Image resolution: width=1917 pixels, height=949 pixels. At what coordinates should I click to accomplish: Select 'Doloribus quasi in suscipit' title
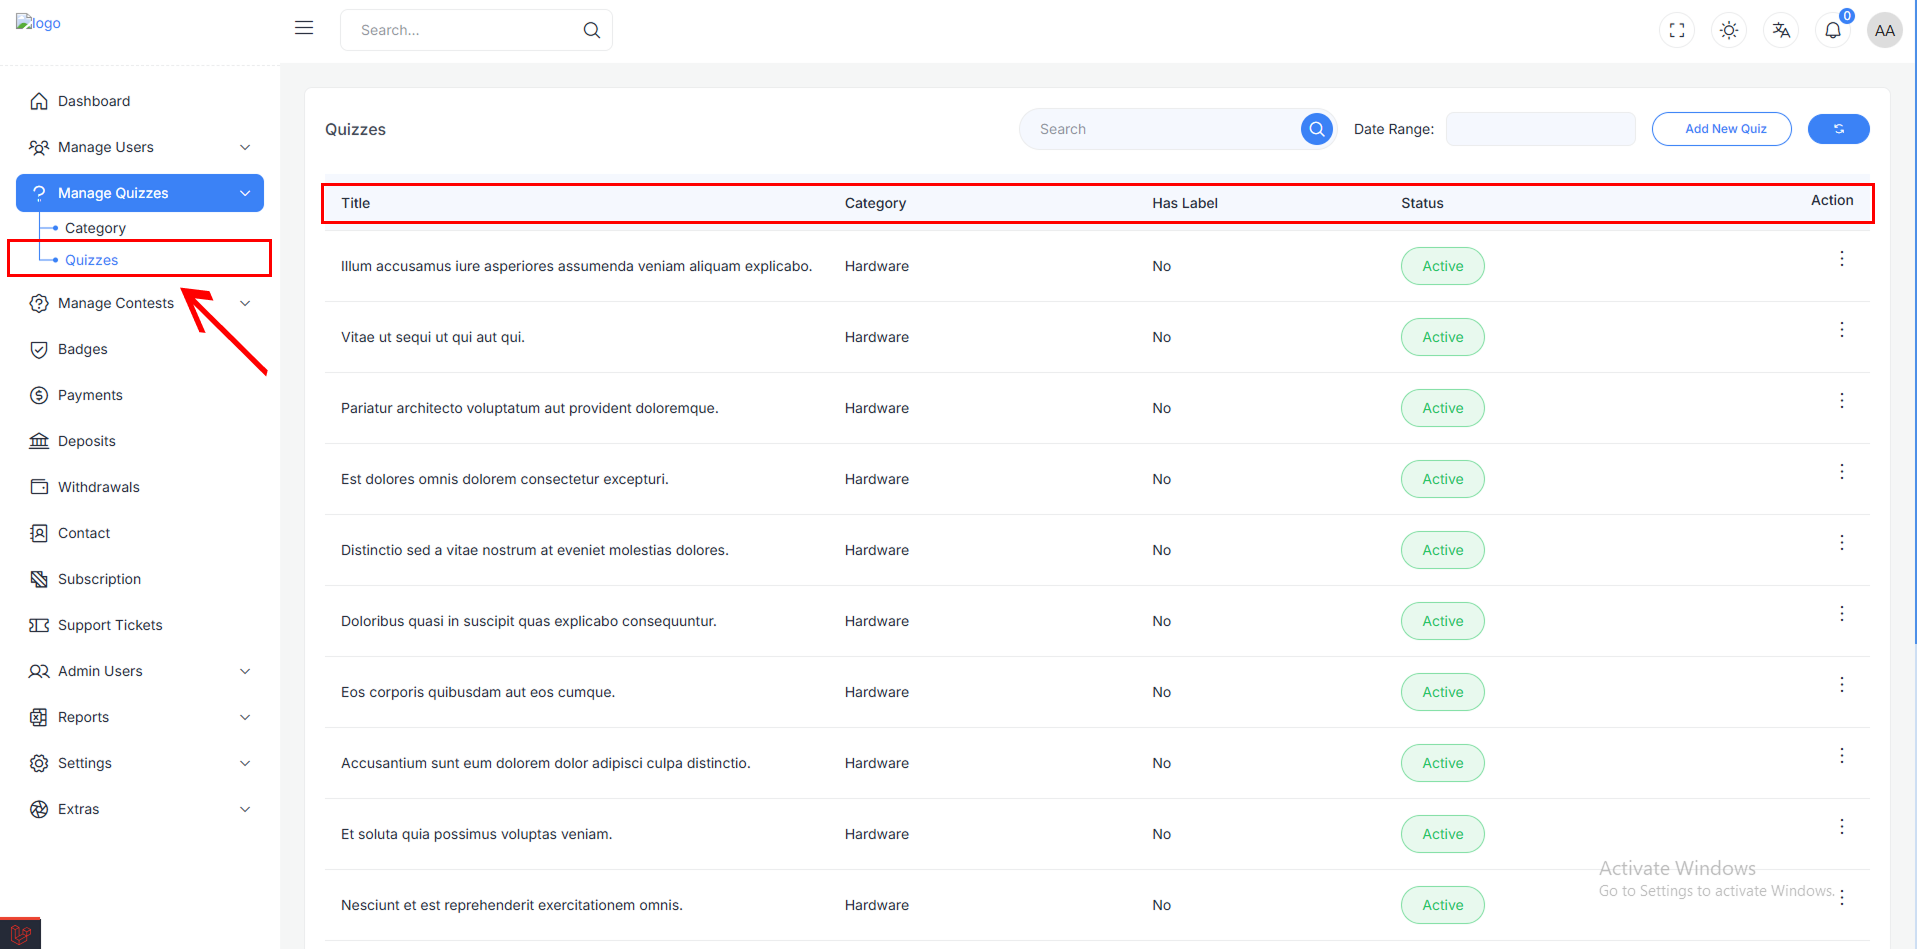(x=529, y=621)
